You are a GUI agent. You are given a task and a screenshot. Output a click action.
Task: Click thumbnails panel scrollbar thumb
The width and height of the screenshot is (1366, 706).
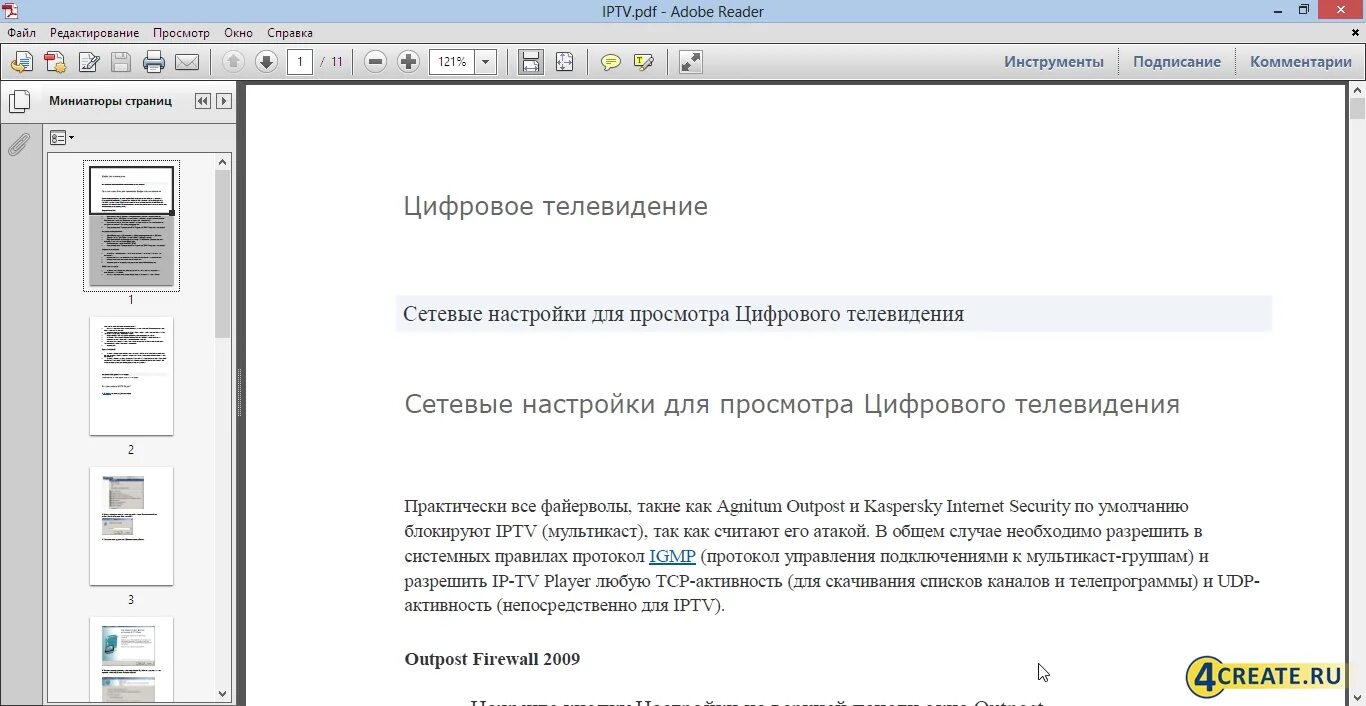click(x=223, y=253)
